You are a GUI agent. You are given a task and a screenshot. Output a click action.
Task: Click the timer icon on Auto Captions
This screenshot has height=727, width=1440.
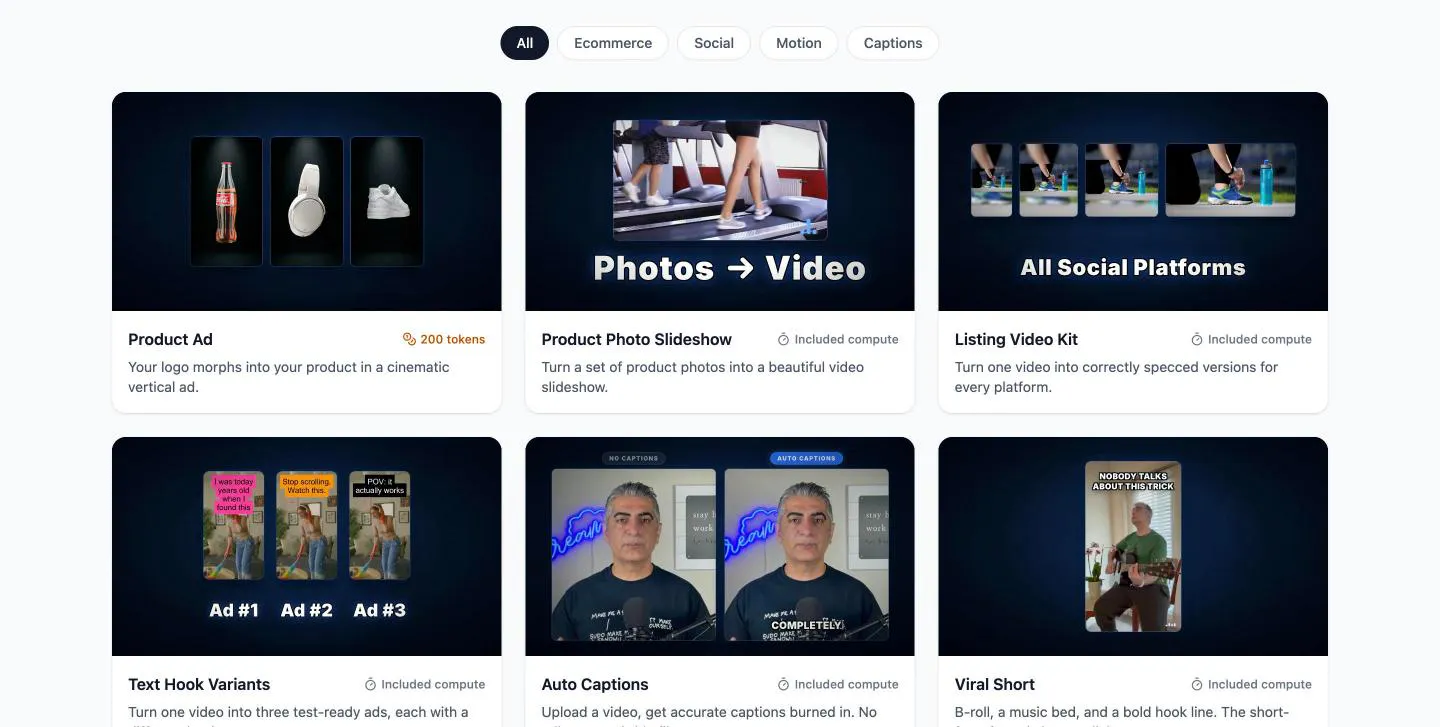coord(784,685)
